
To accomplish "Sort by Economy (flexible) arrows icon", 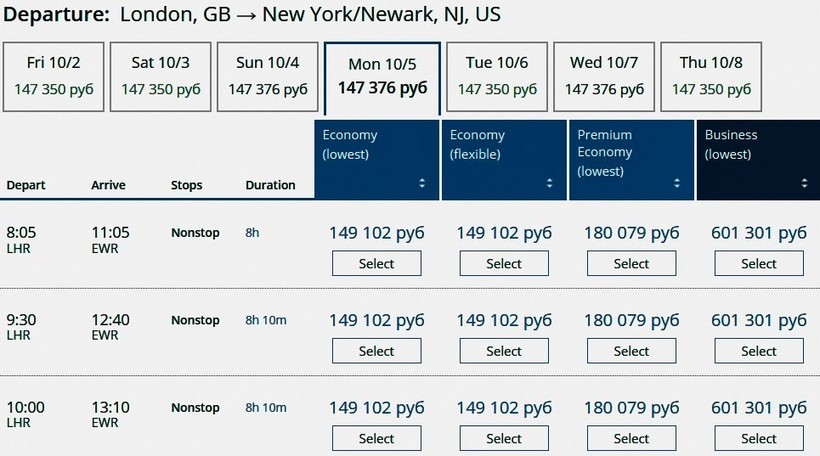I will click(549, 183).
